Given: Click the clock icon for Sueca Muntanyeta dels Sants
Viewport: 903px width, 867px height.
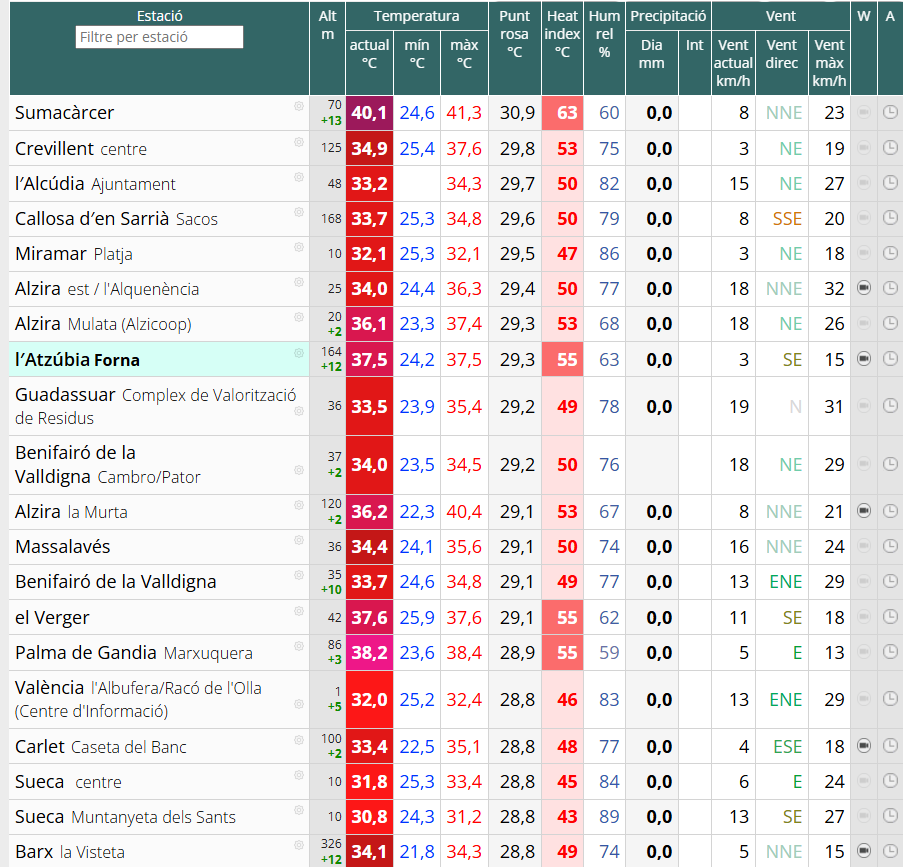Looking at the screenshot, I should click(890, 816).
